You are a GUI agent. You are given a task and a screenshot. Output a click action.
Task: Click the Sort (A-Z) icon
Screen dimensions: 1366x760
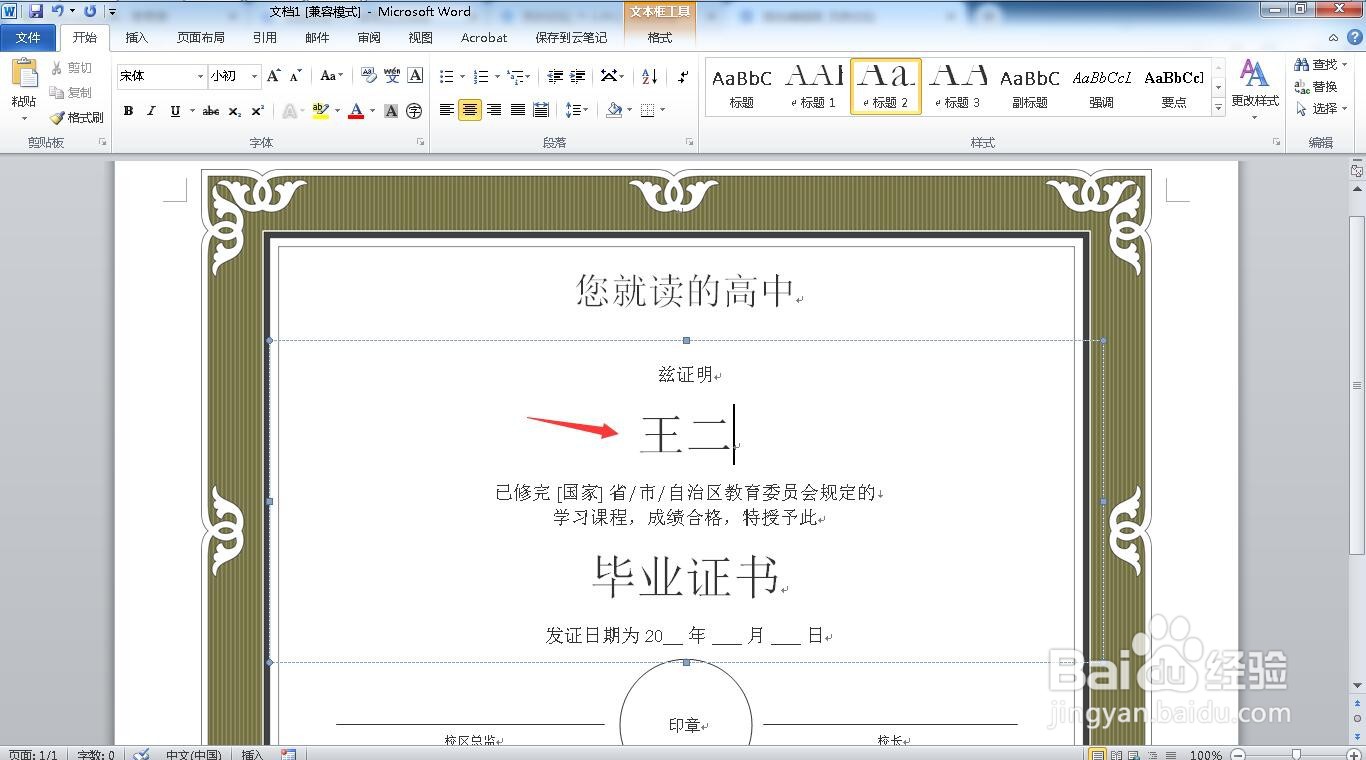pos(649,76)
